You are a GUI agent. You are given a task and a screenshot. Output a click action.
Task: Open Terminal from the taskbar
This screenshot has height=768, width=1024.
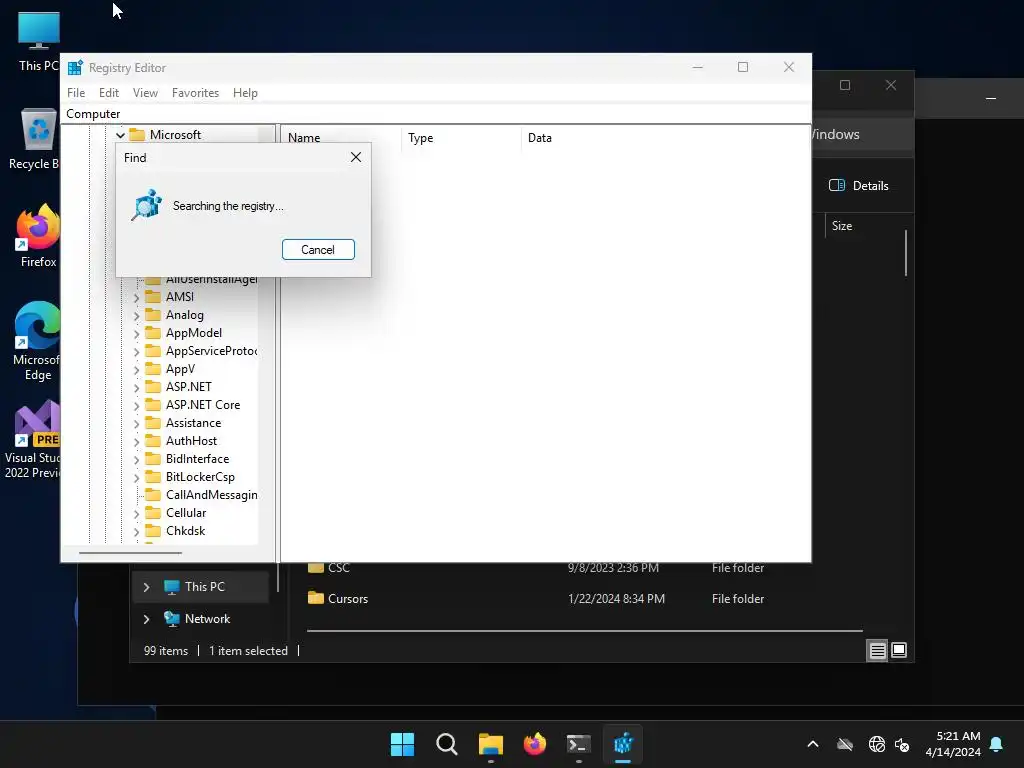(x=579, y=744)
